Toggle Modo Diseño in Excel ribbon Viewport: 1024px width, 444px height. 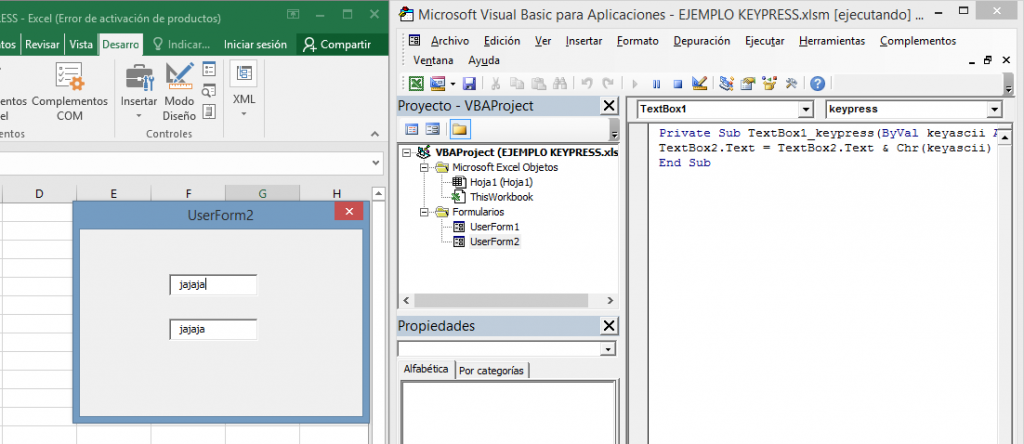[x=179, y=91]
